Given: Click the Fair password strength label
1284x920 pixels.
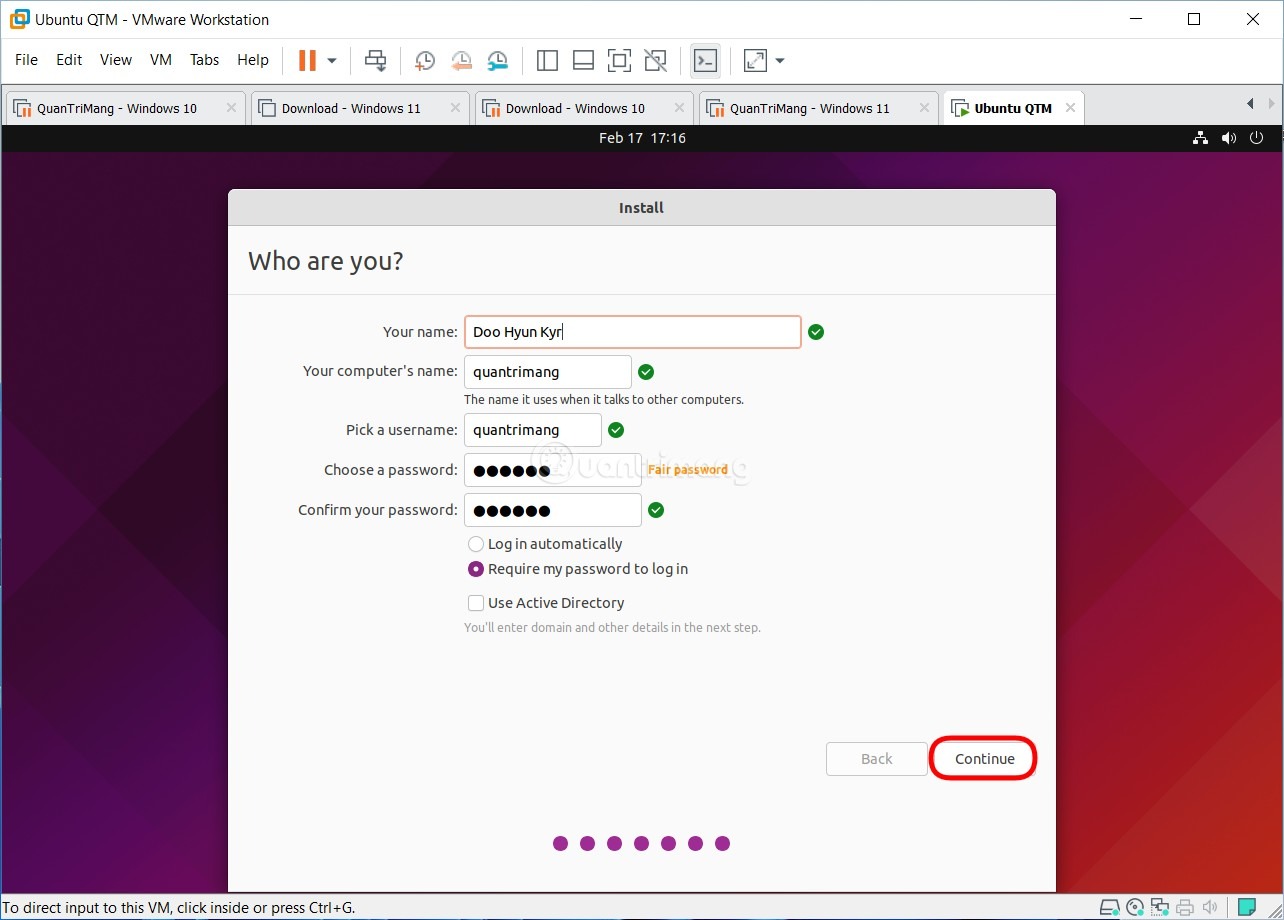Looking at the screenshot, I should [688, 470].
